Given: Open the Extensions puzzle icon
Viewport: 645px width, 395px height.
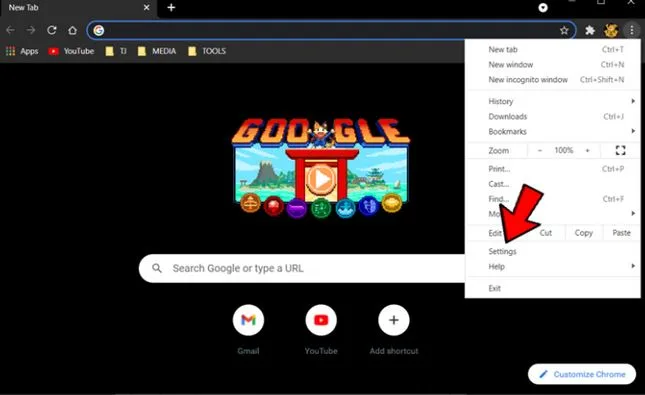Looking at the screenshot, I should pyautogui.click(x=590, y=30).
